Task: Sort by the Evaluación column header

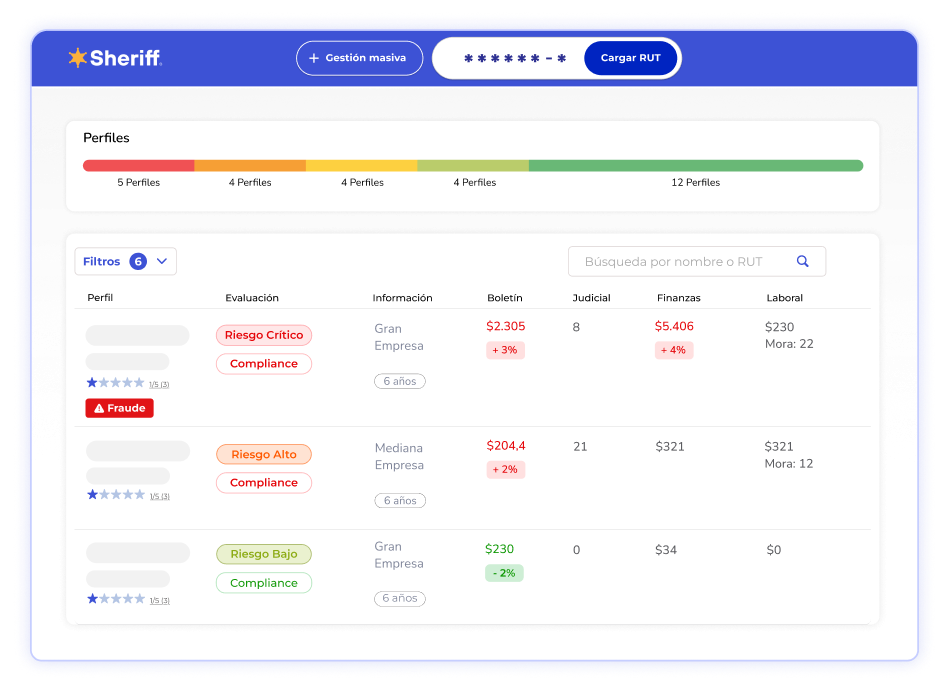Action: pyautogui.click(x=252, y=298)
